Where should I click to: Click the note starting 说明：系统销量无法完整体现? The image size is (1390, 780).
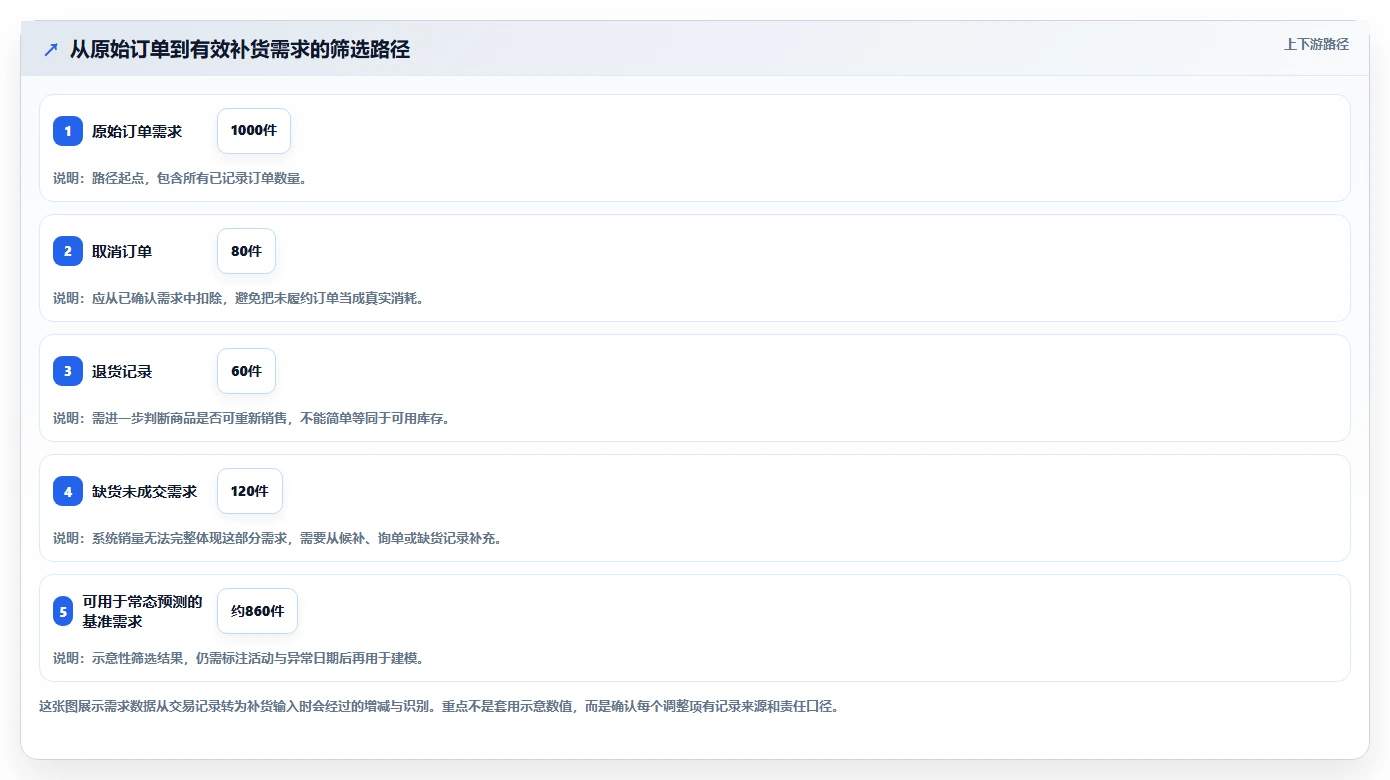click(277, 538)
